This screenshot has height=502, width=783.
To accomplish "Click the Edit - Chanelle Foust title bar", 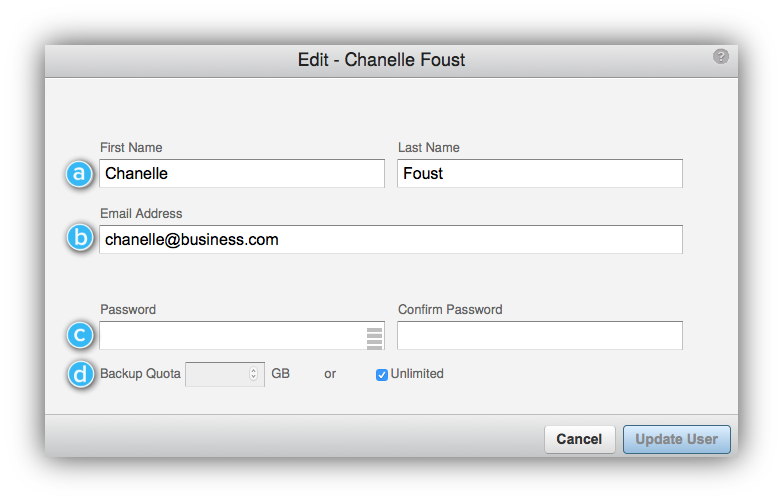I will click(391, 60).
